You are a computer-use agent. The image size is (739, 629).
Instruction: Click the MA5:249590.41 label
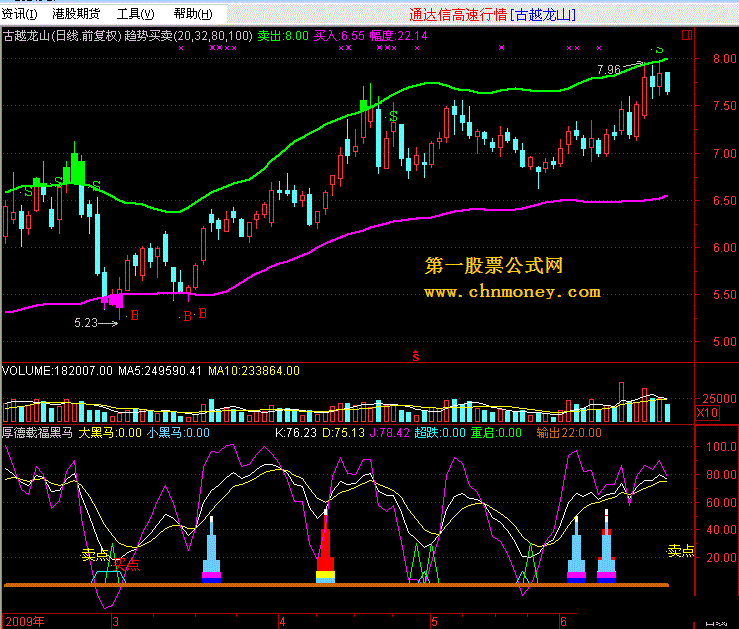(x=160, y=371)
